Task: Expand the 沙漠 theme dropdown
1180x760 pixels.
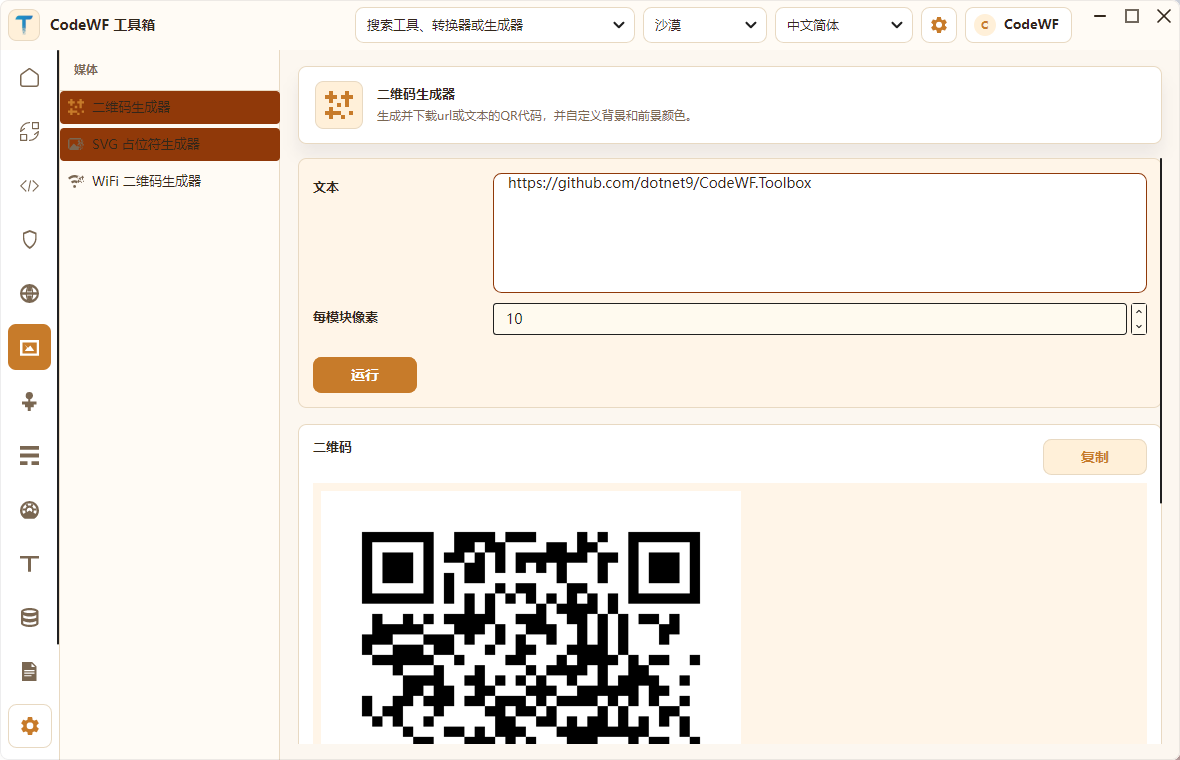Action: (x=704, y=25)
